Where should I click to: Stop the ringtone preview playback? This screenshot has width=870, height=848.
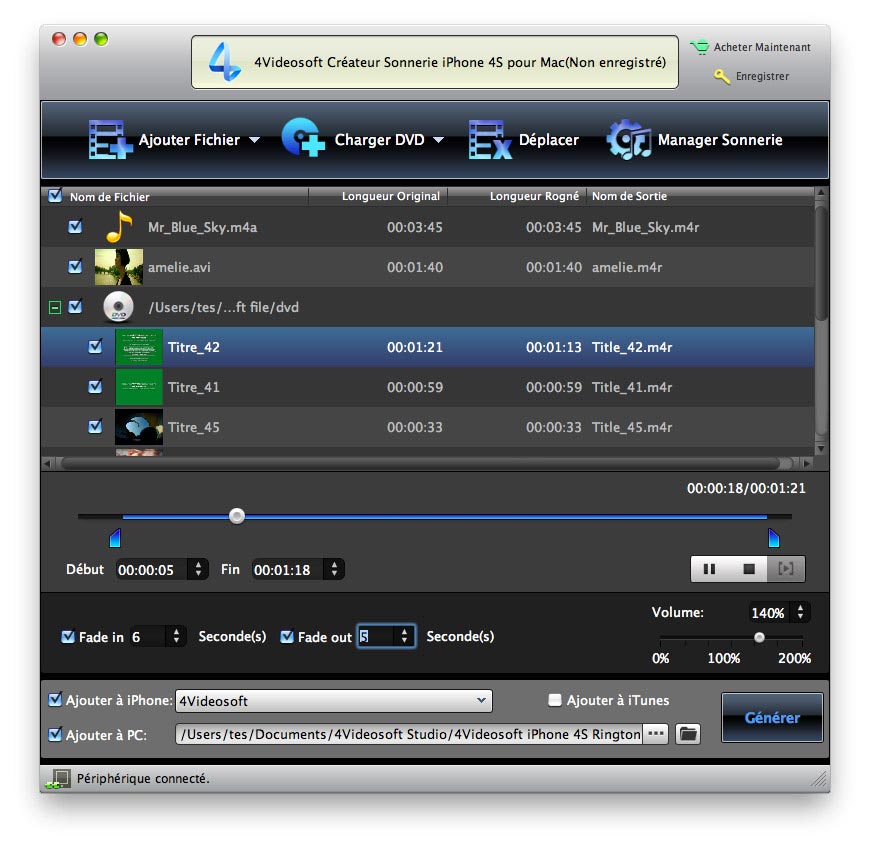coord(748,569)
